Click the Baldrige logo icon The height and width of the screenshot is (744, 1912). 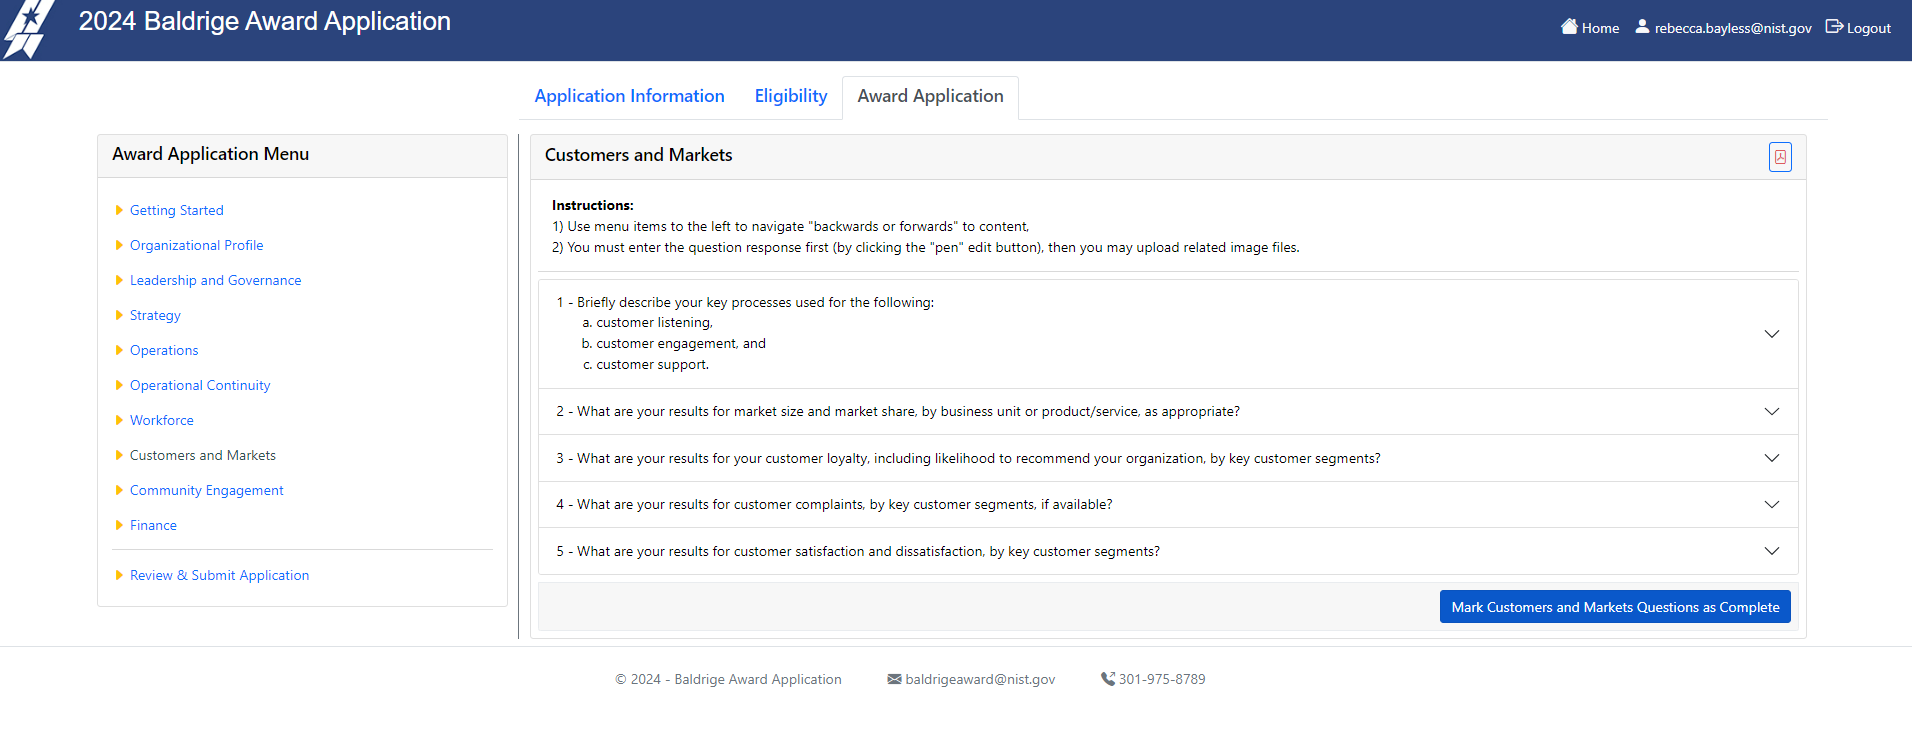pyautogui.click(x=28, y=29)
